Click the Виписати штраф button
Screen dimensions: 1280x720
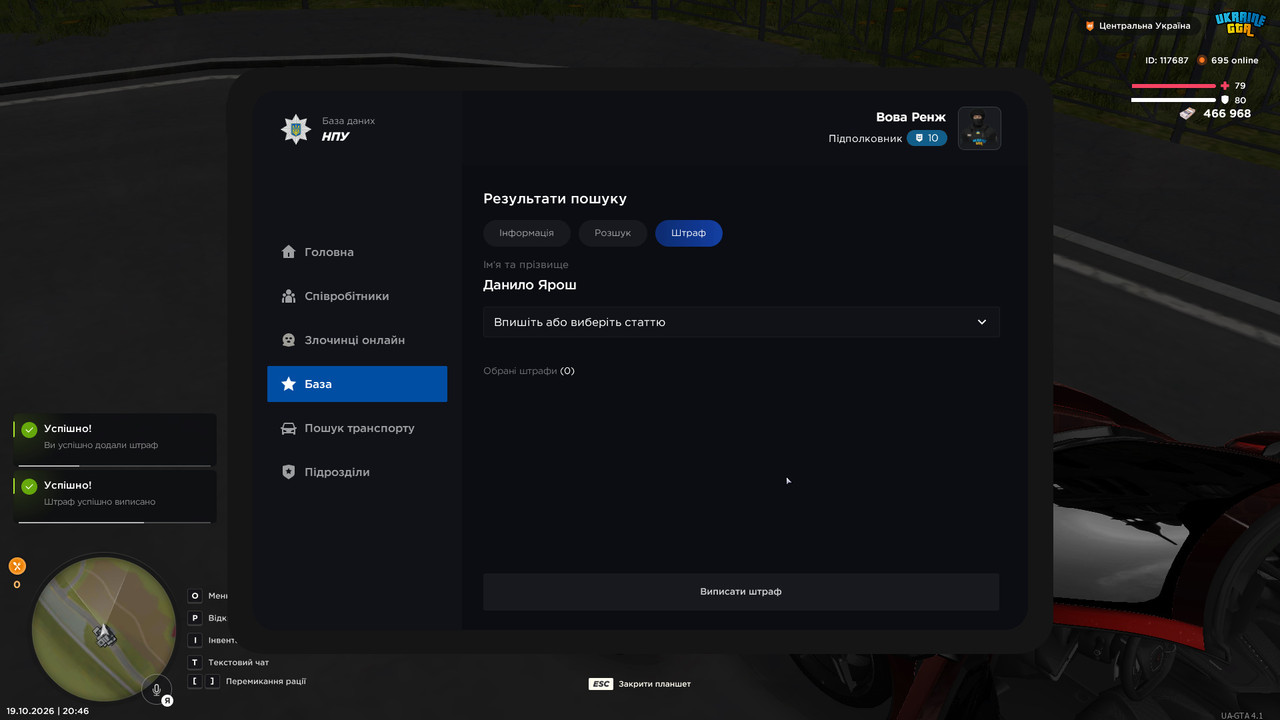tap(741, 591)
